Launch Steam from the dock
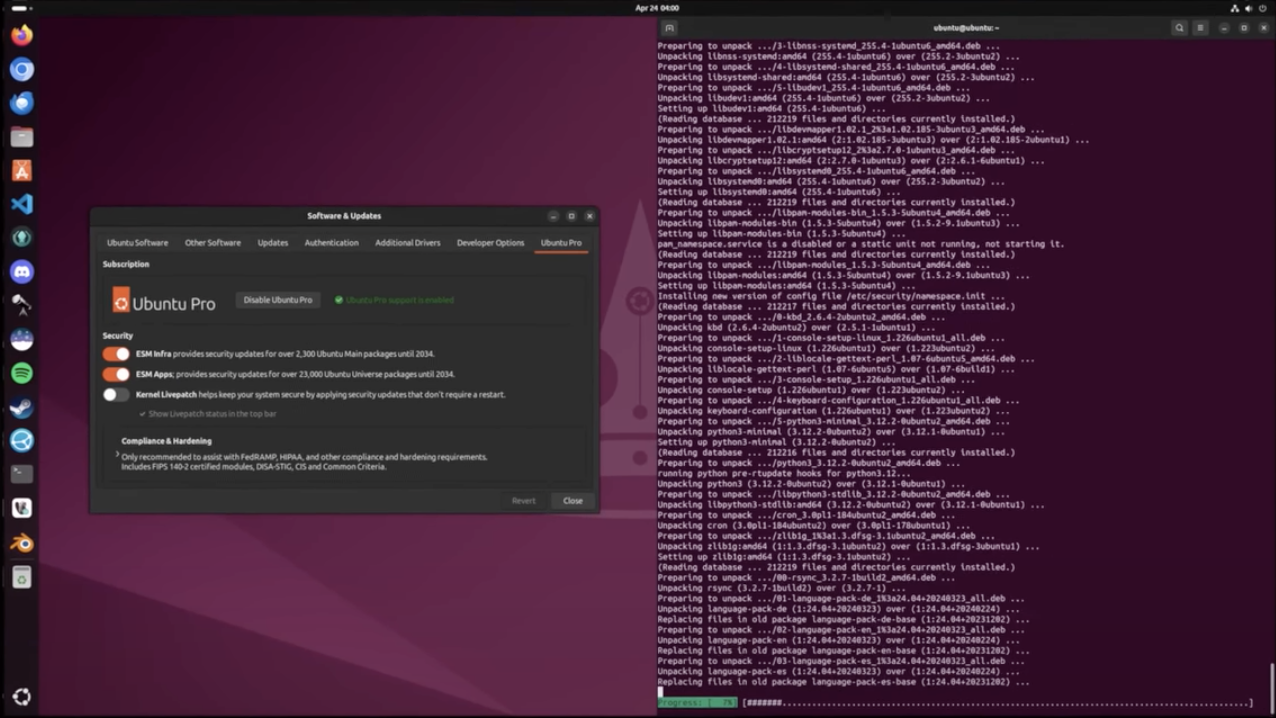This screenshot has width=1276, height=718. pos(22,407)
